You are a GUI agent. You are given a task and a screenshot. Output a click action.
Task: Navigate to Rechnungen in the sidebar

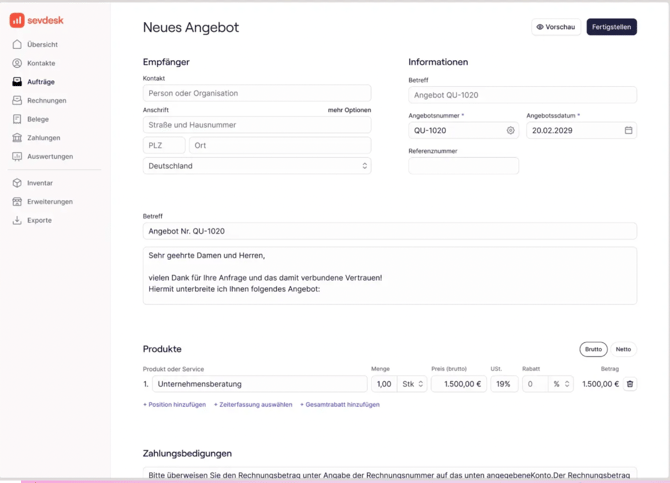tap(46, 101)
